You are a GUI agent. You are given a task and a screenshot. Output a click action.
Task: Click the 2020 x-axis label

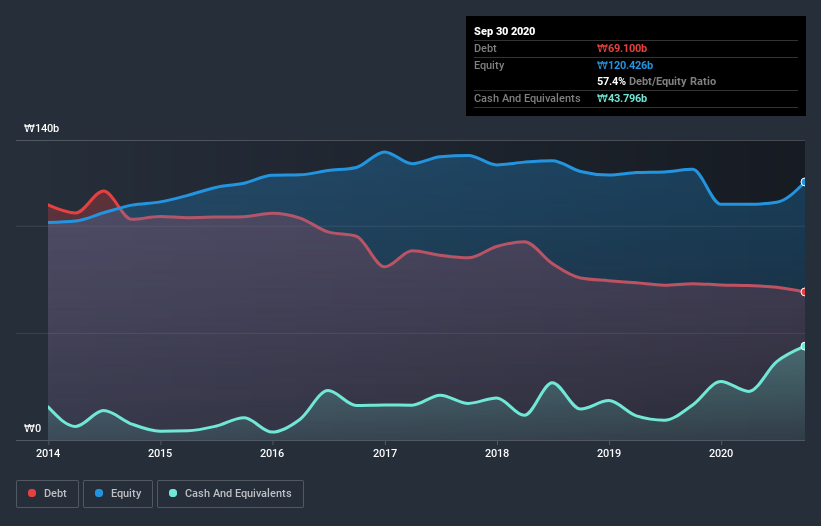point(721,453)
